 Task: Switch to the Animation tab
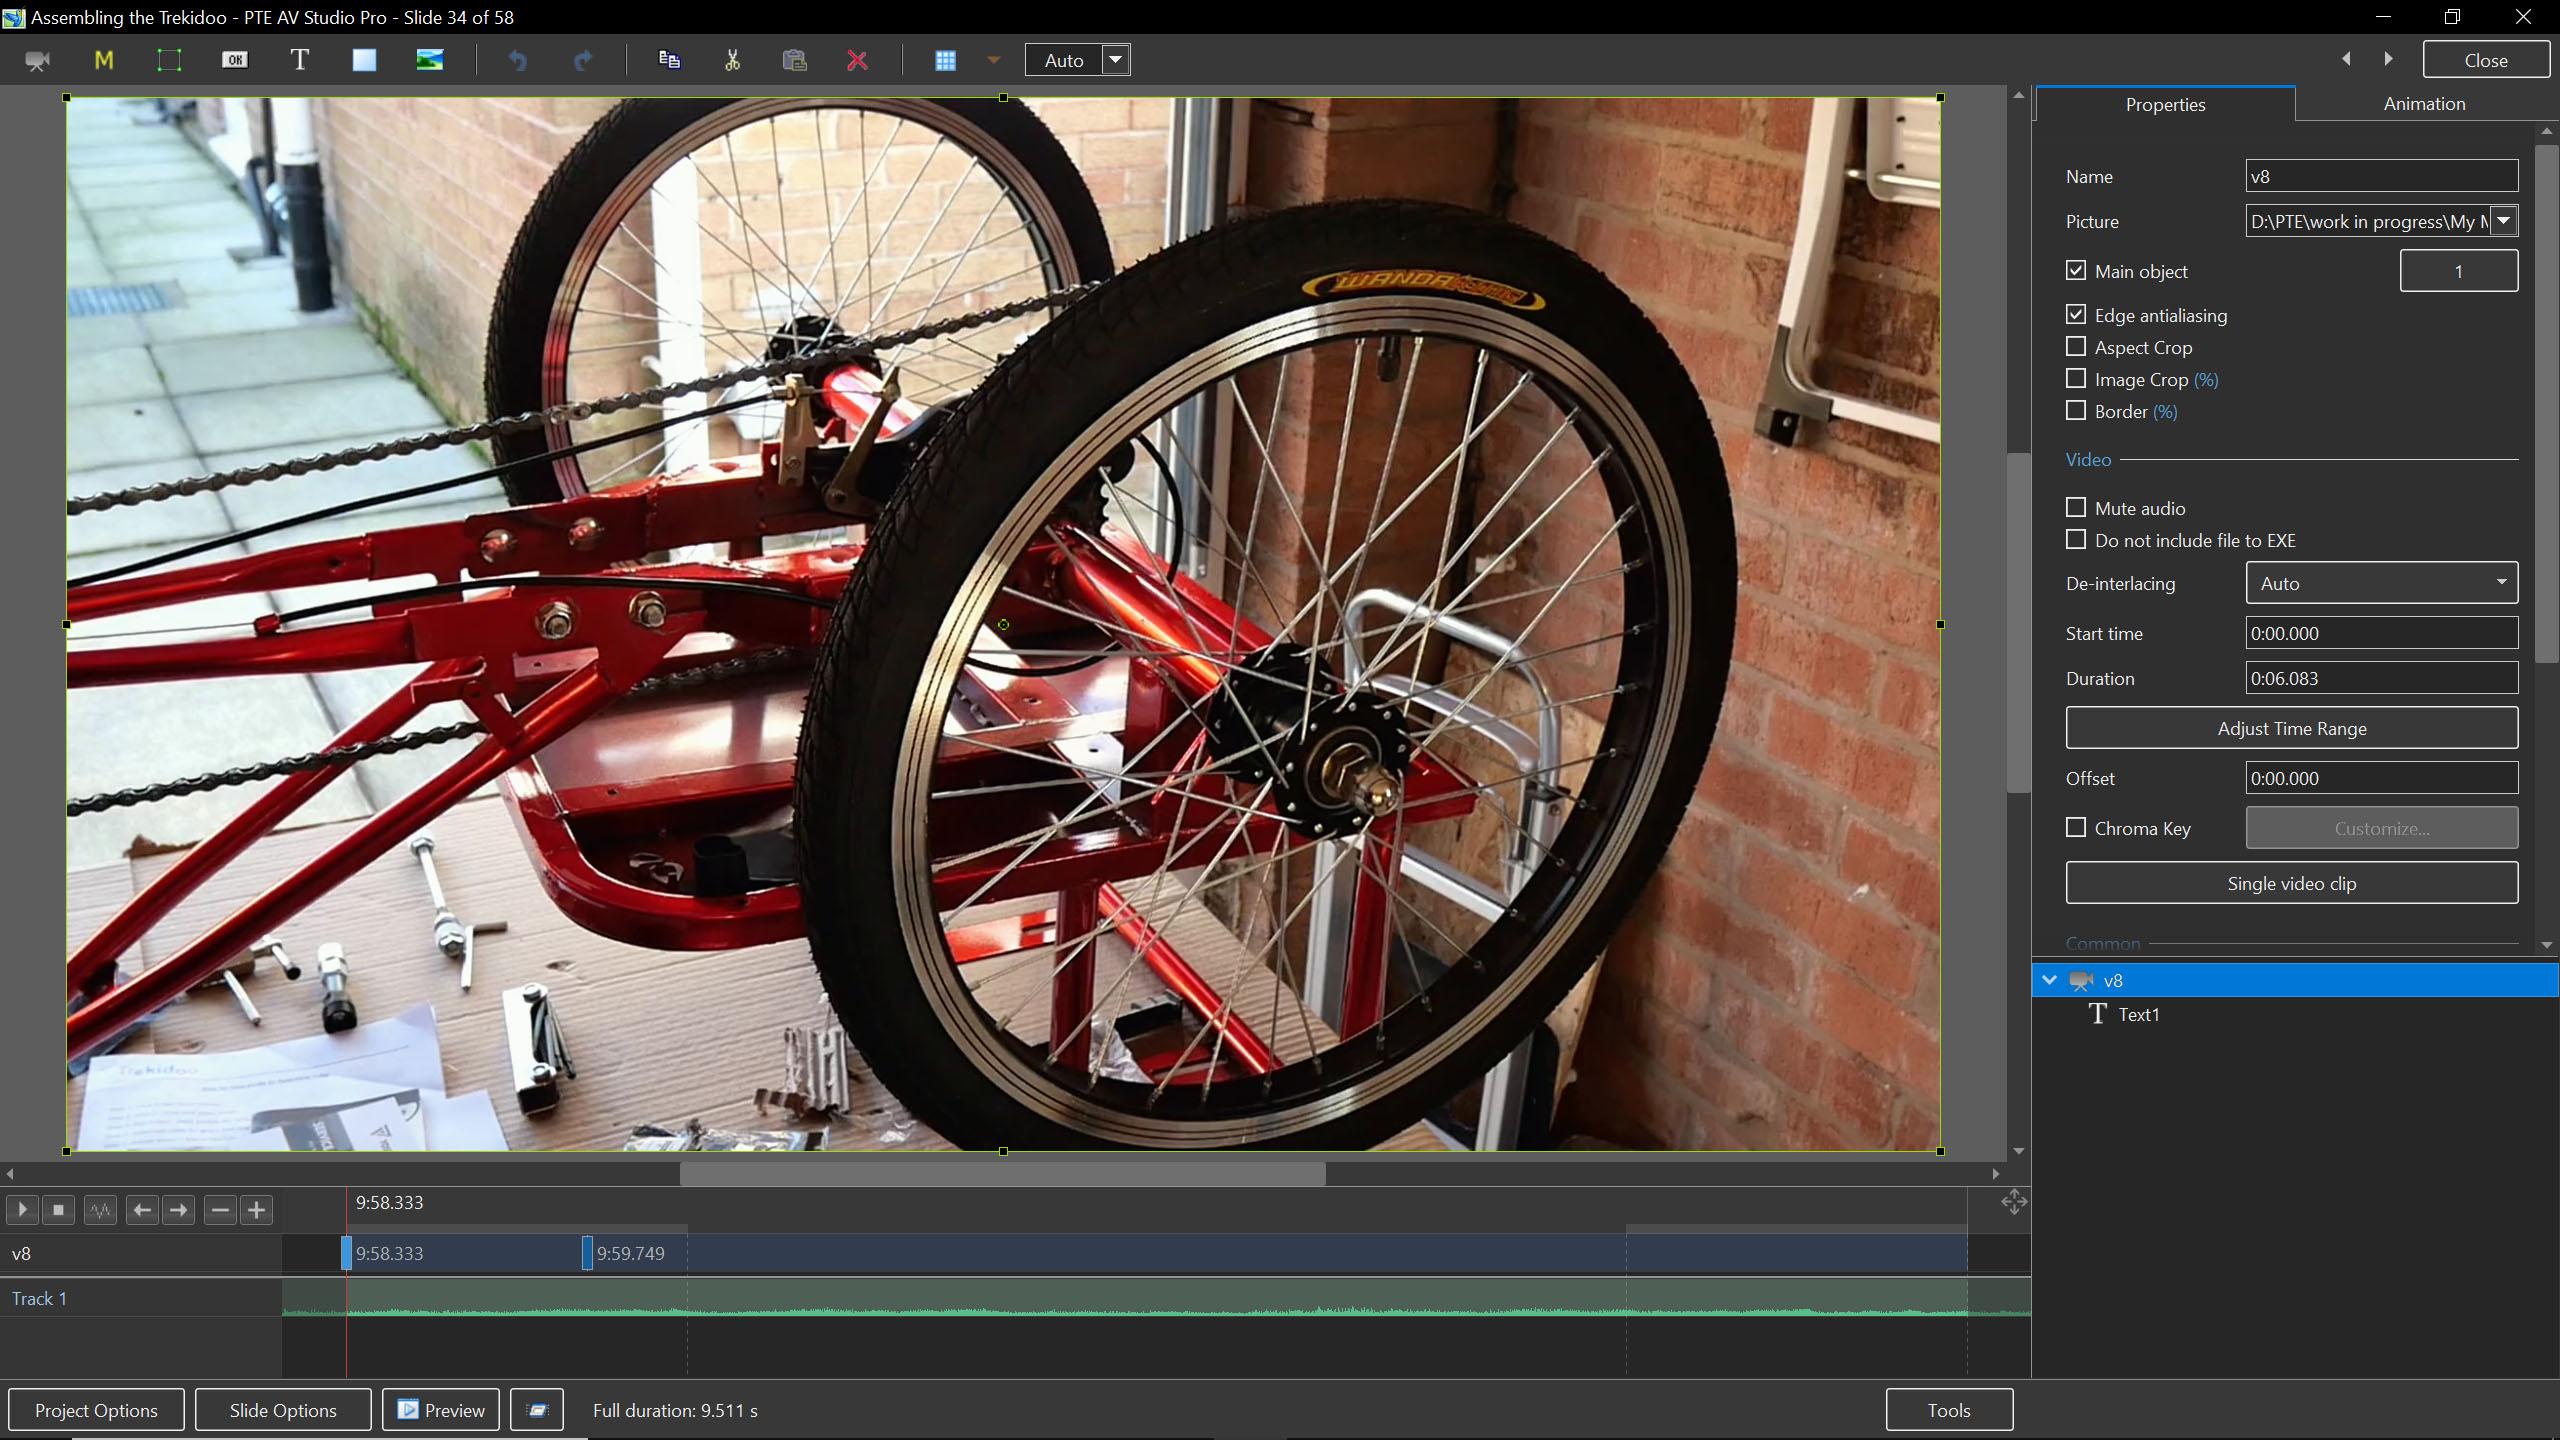click(2424, 104)
